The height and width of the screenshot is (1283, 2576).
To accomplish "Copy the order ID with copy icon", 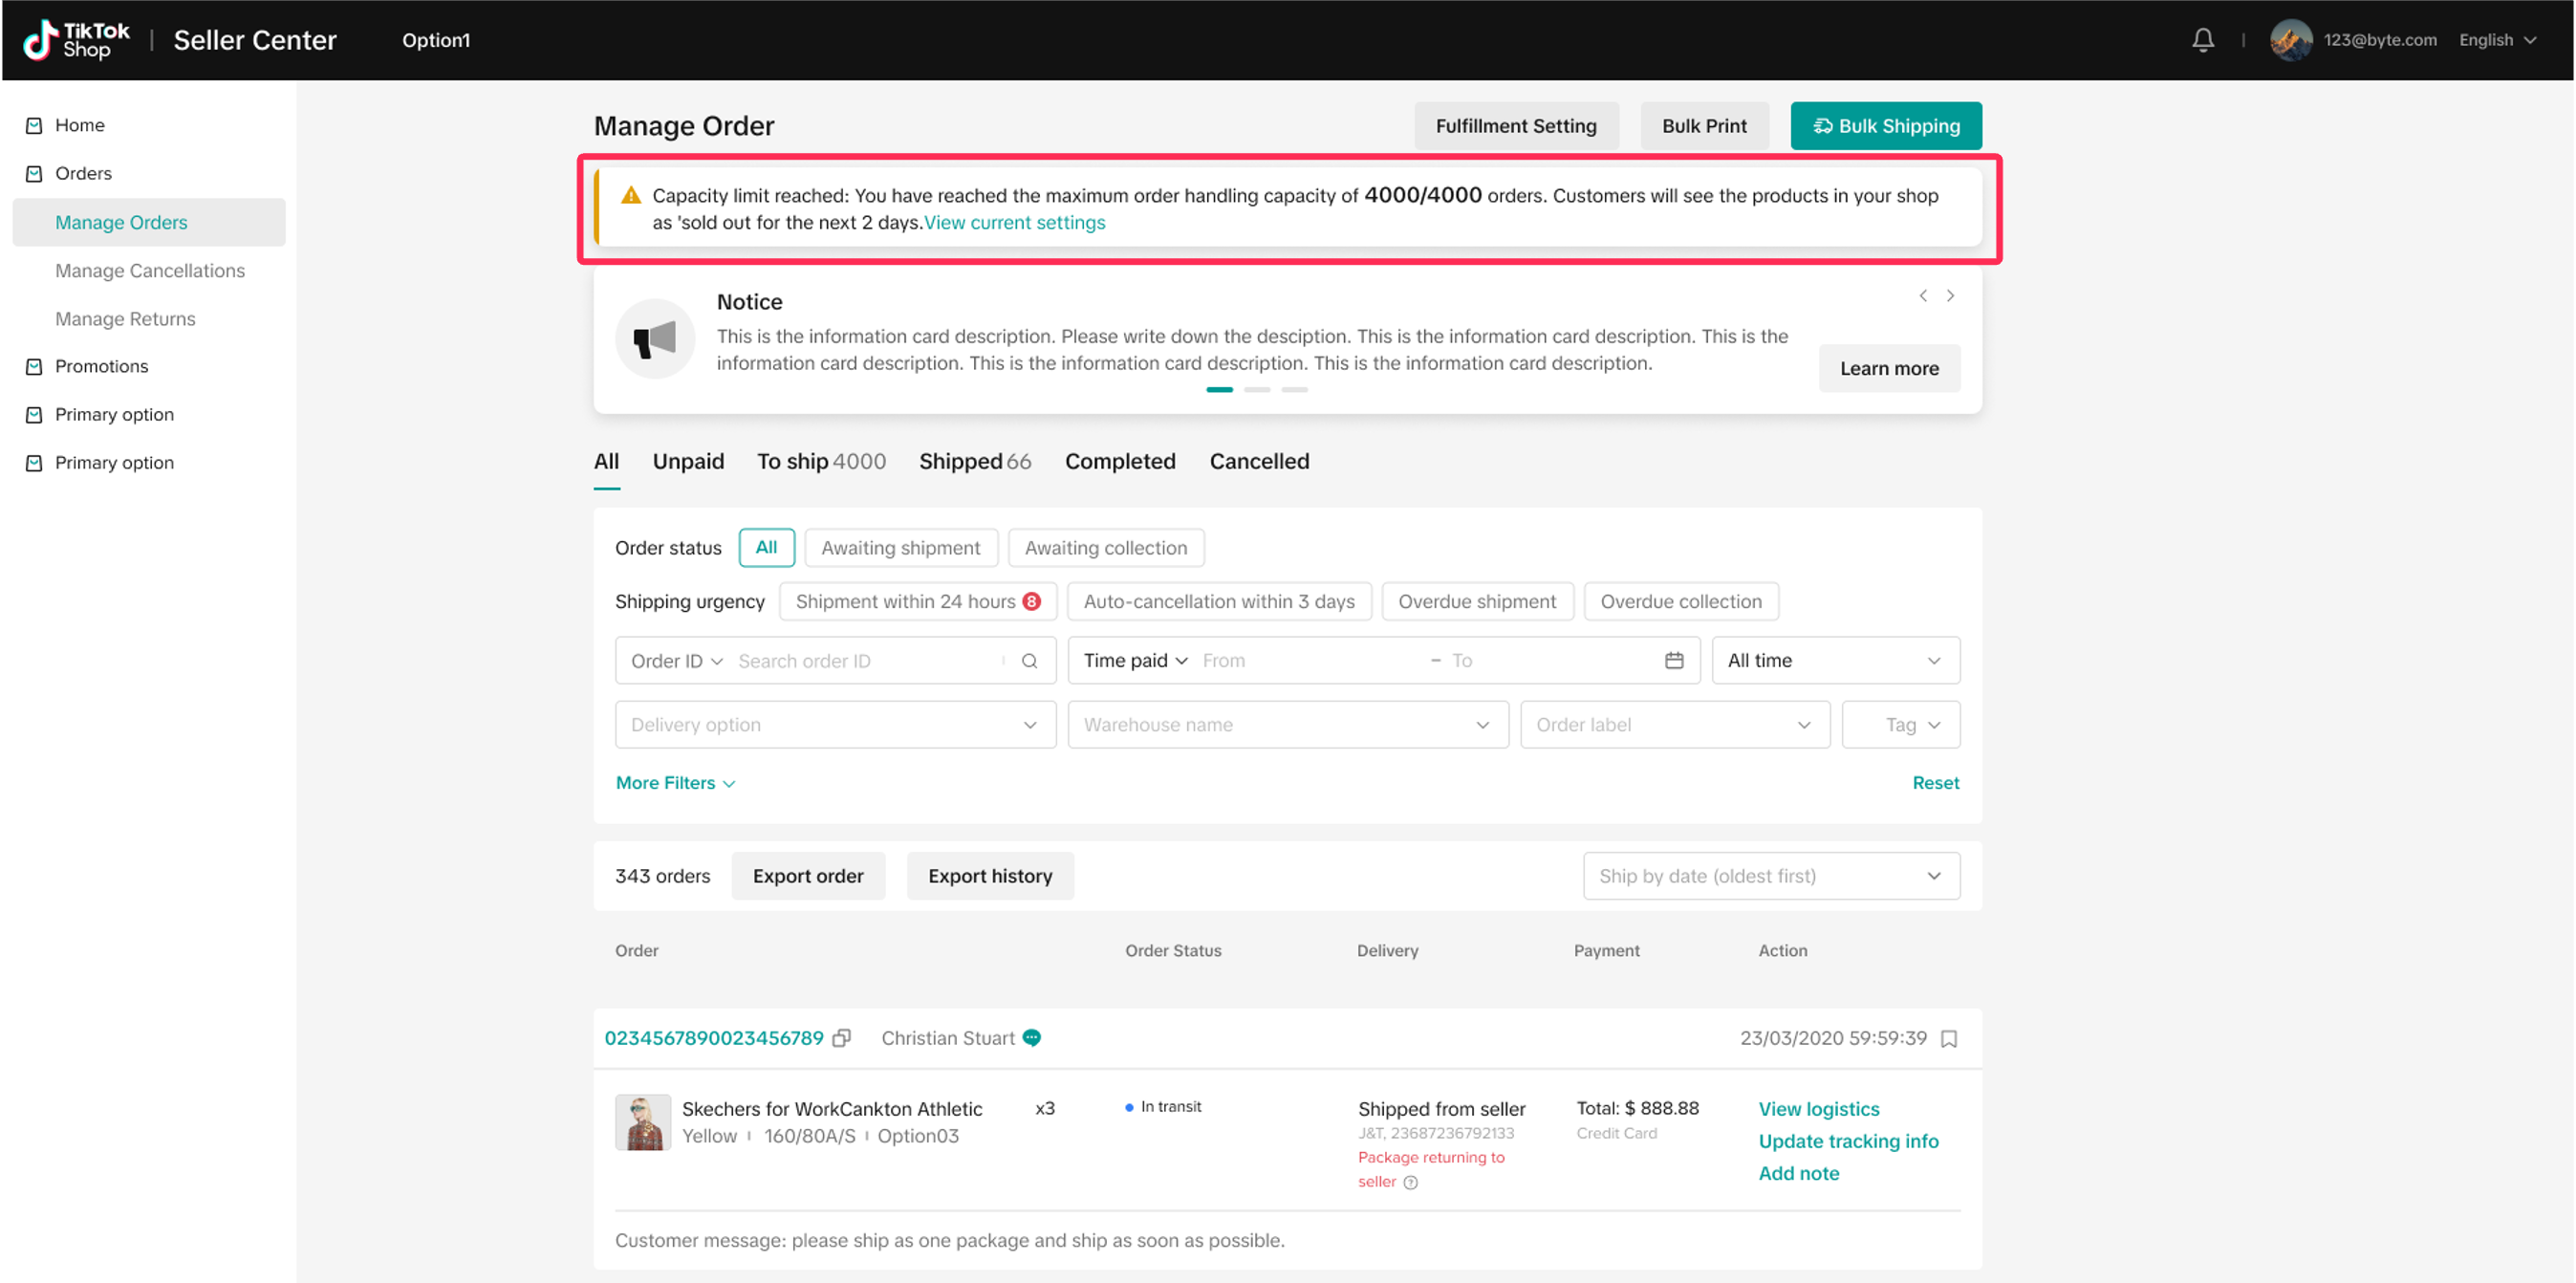I will (x=842, y=1038).
